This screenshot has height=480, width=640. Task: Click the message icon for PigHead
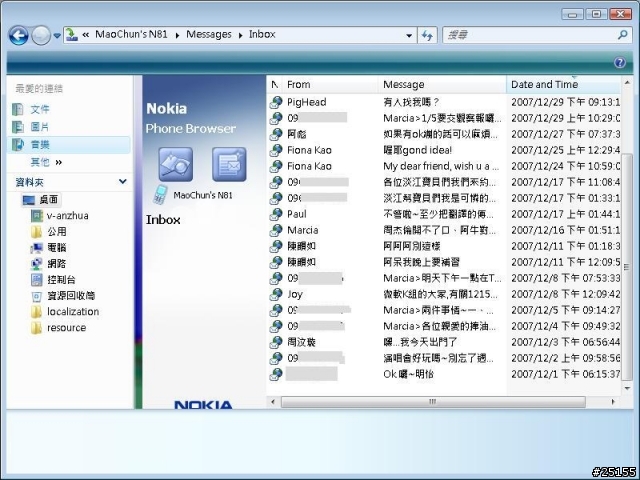tap(276, 102)
